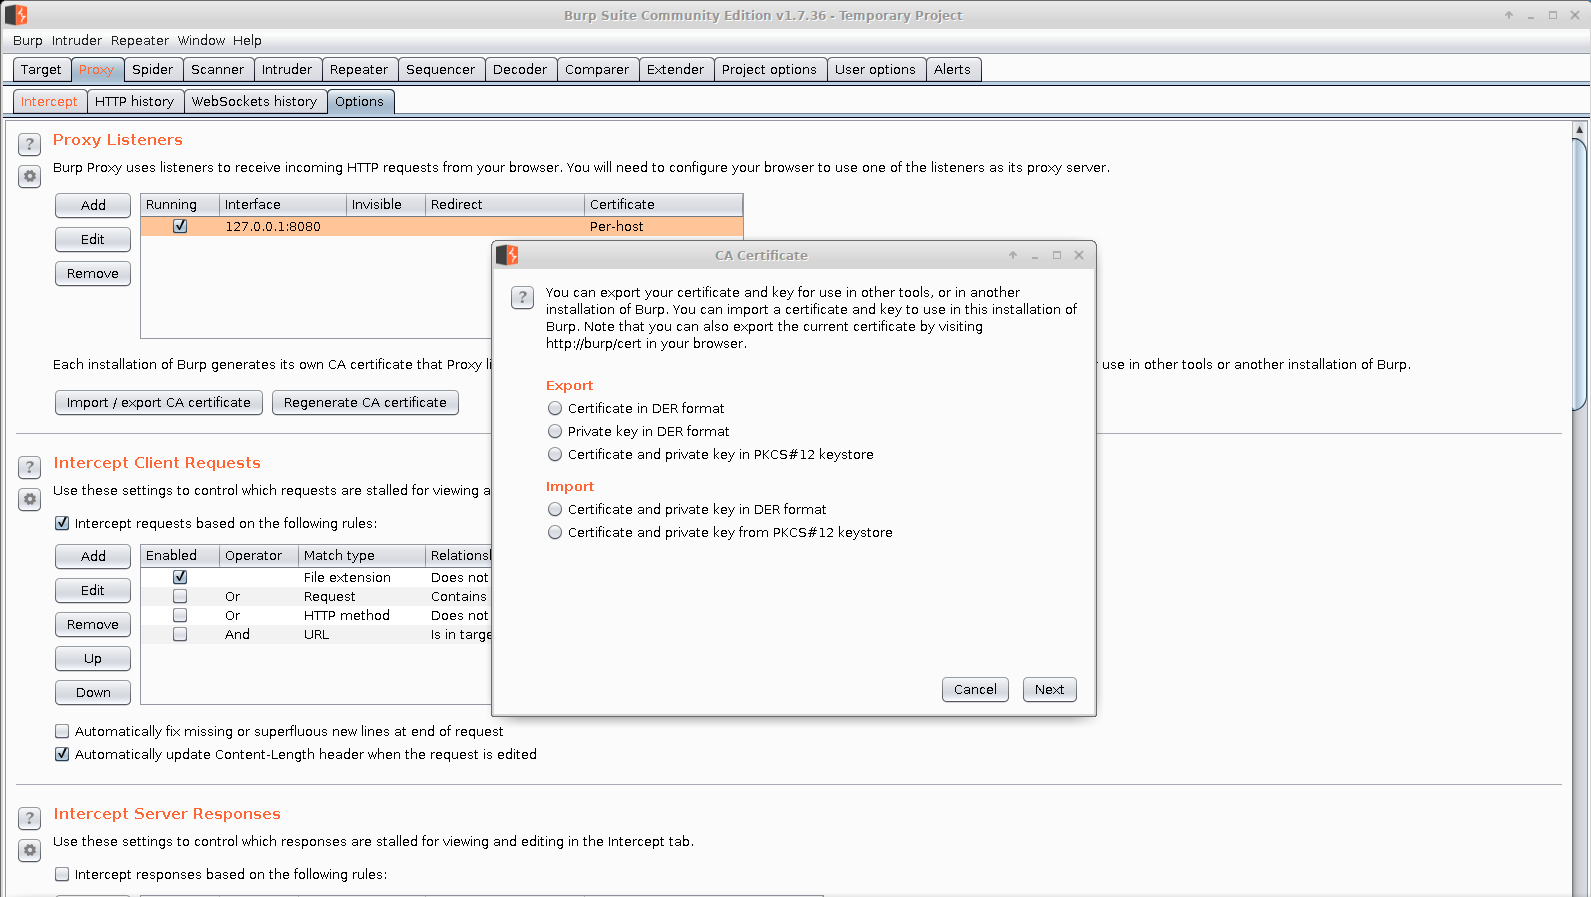Viewport: 1591px width, 897px height.
Task: Open the Window menu
Action: (x=202, y=40)
